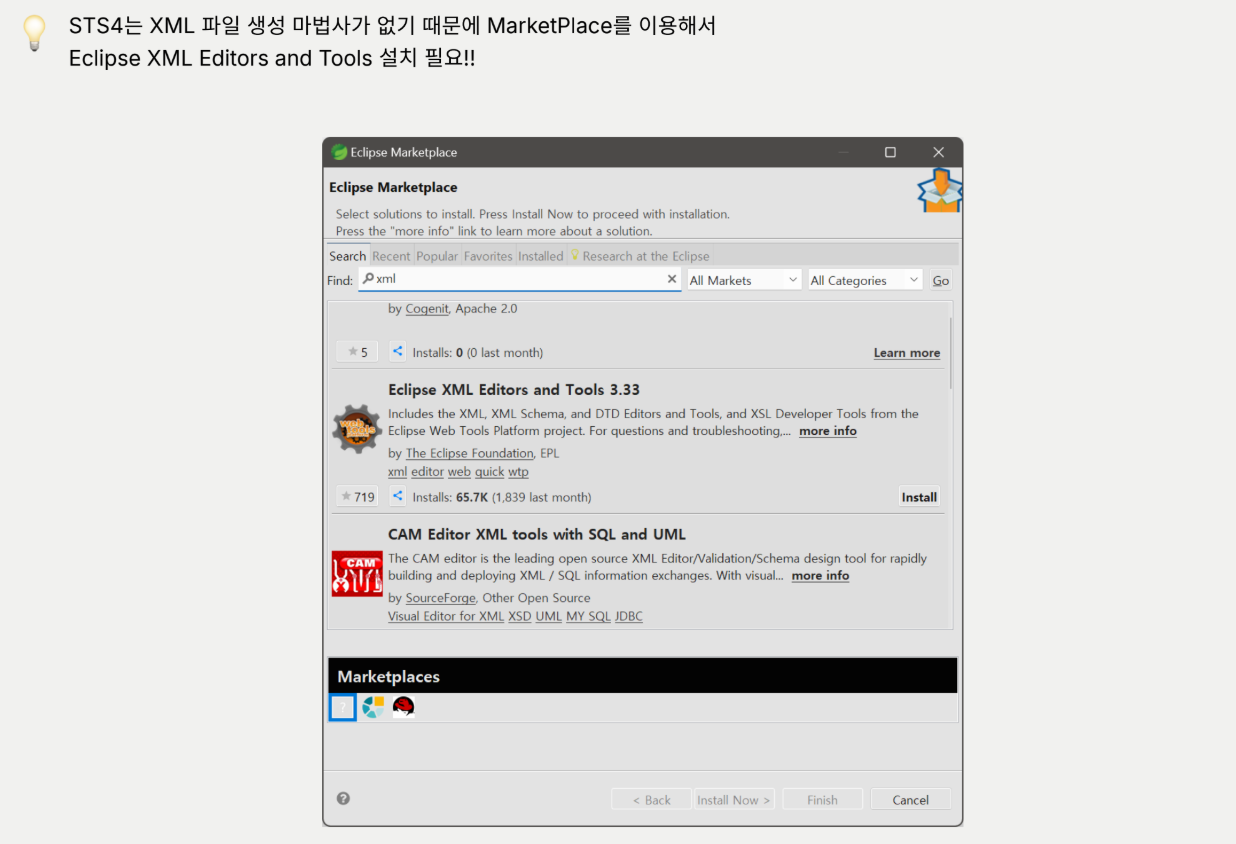The height and width of the screenshot is (844, 1236).
Task: Click the Eclipse XML Editors and Tools 3.33 title
Action: pyautogui.click(x=514, y=390)
